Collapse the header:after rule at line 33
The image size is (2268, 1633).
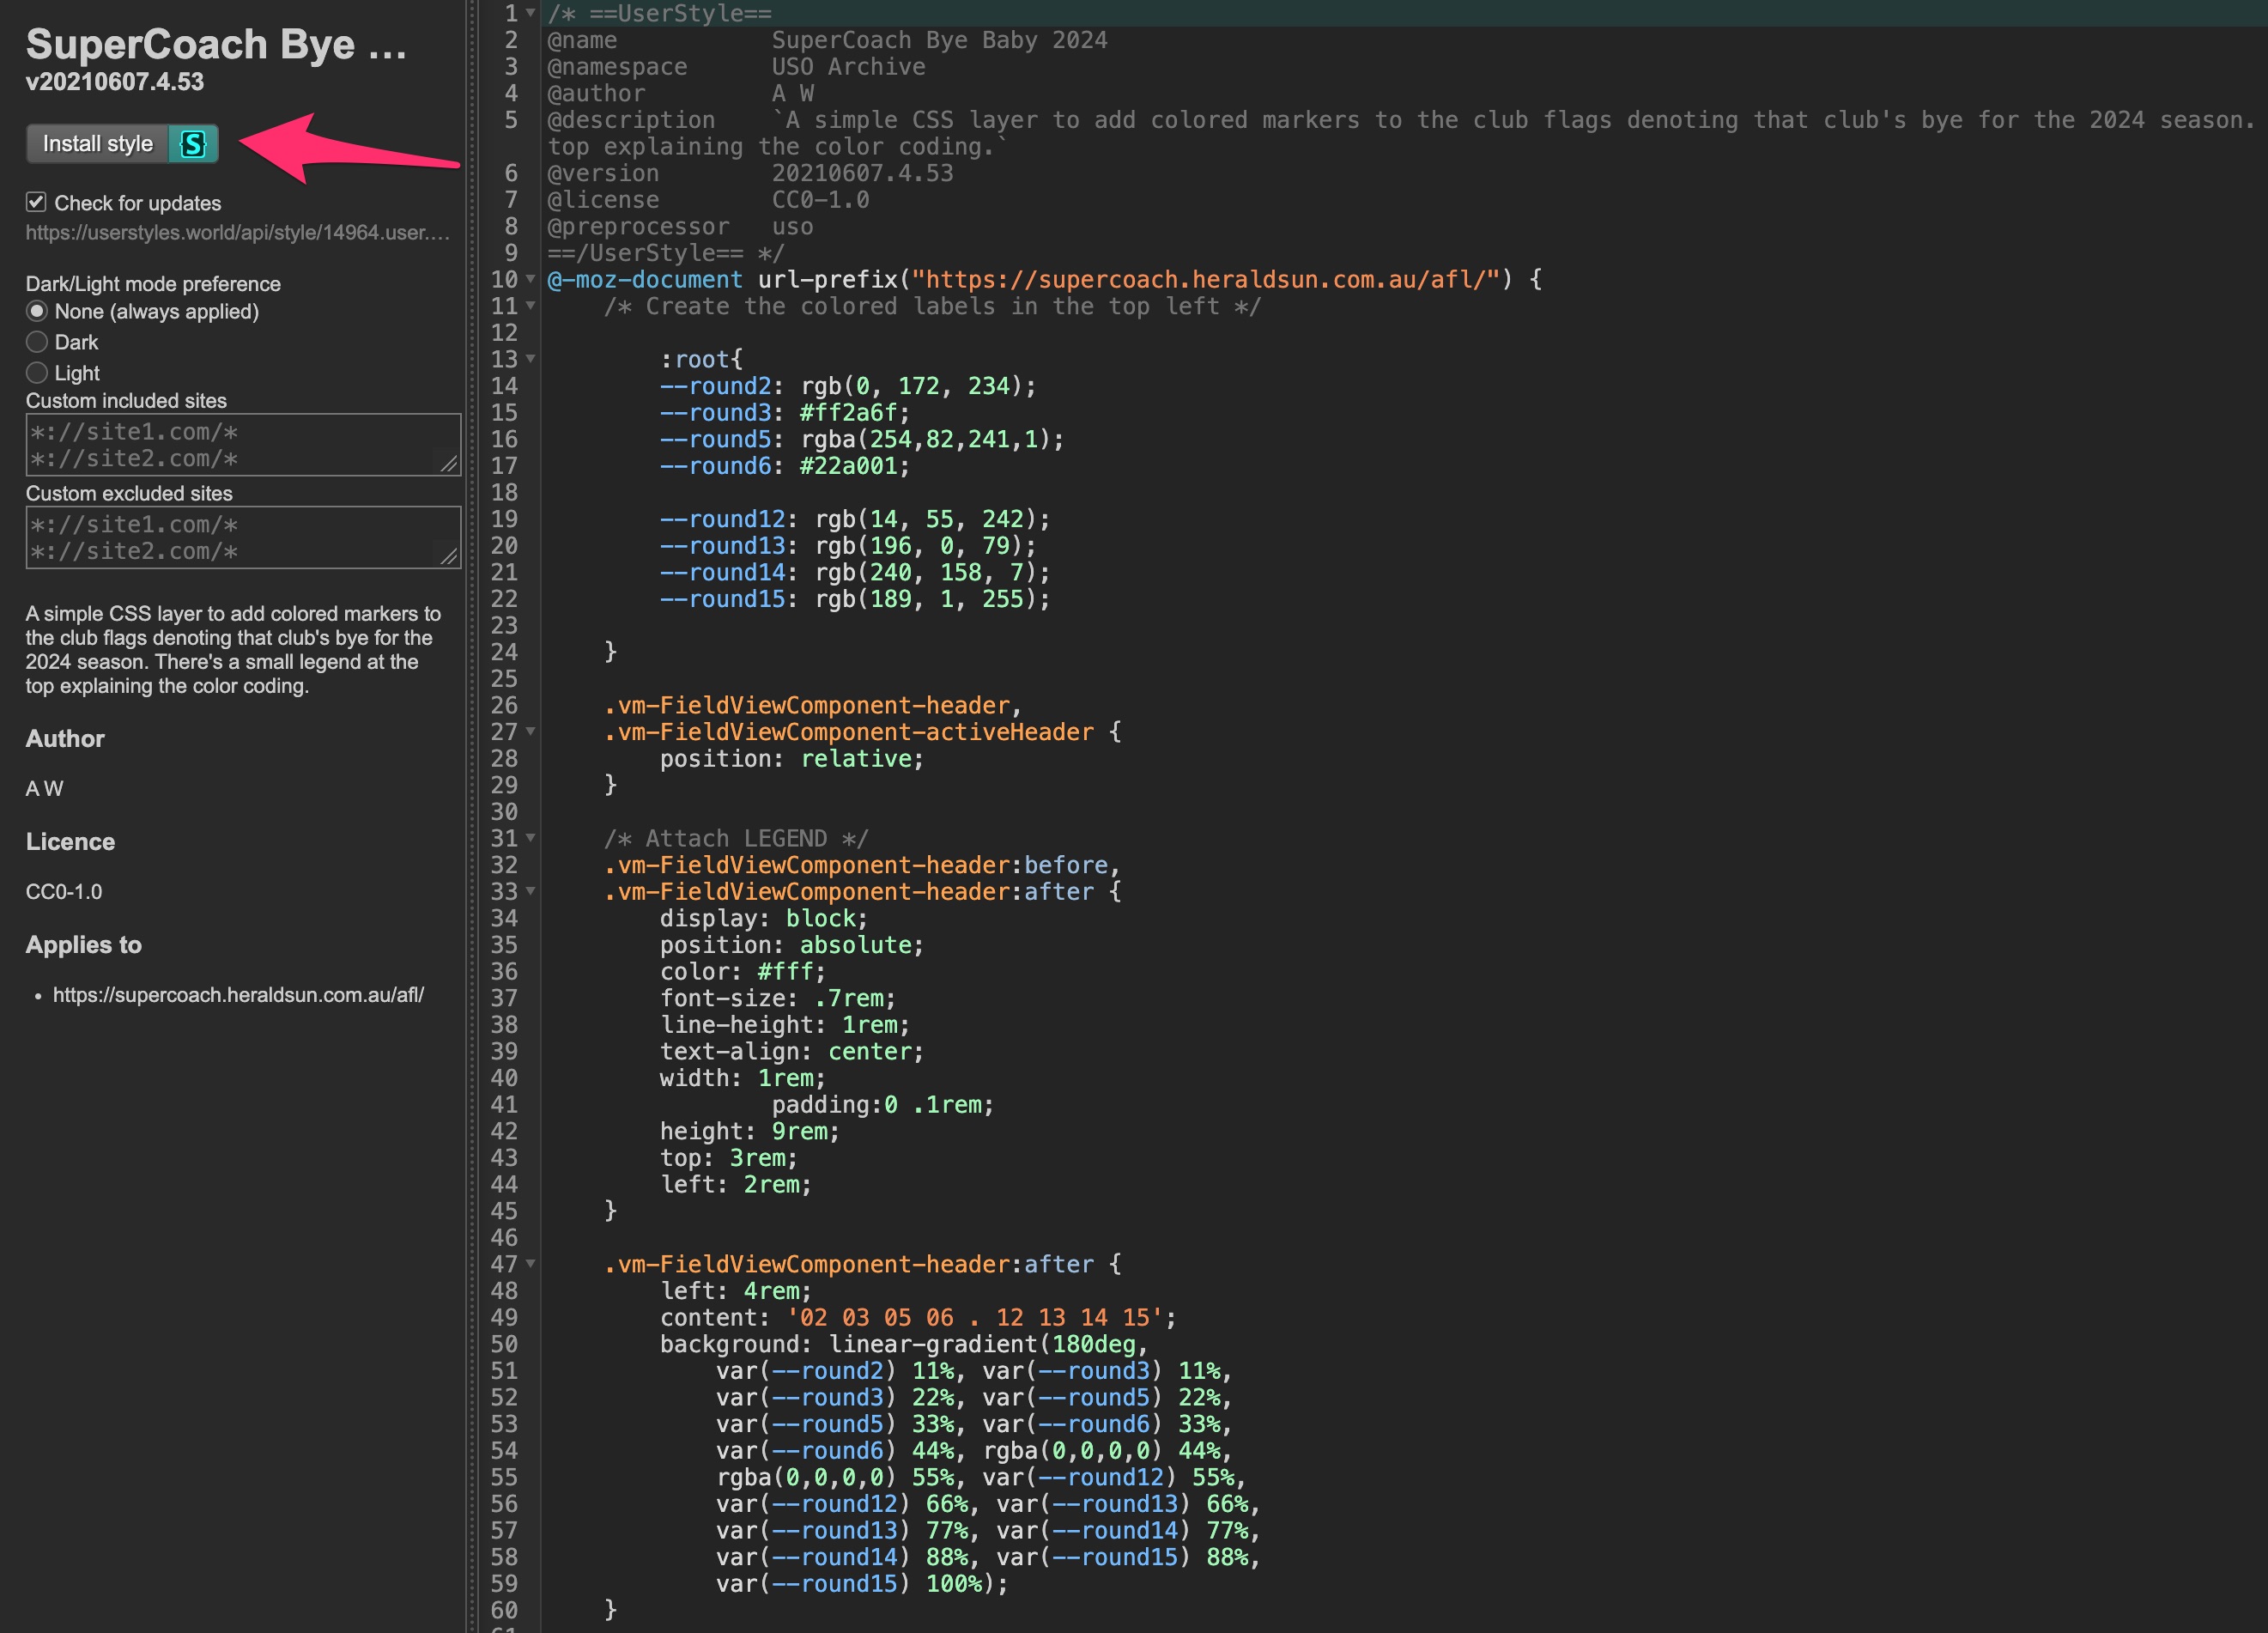point(531,891)
